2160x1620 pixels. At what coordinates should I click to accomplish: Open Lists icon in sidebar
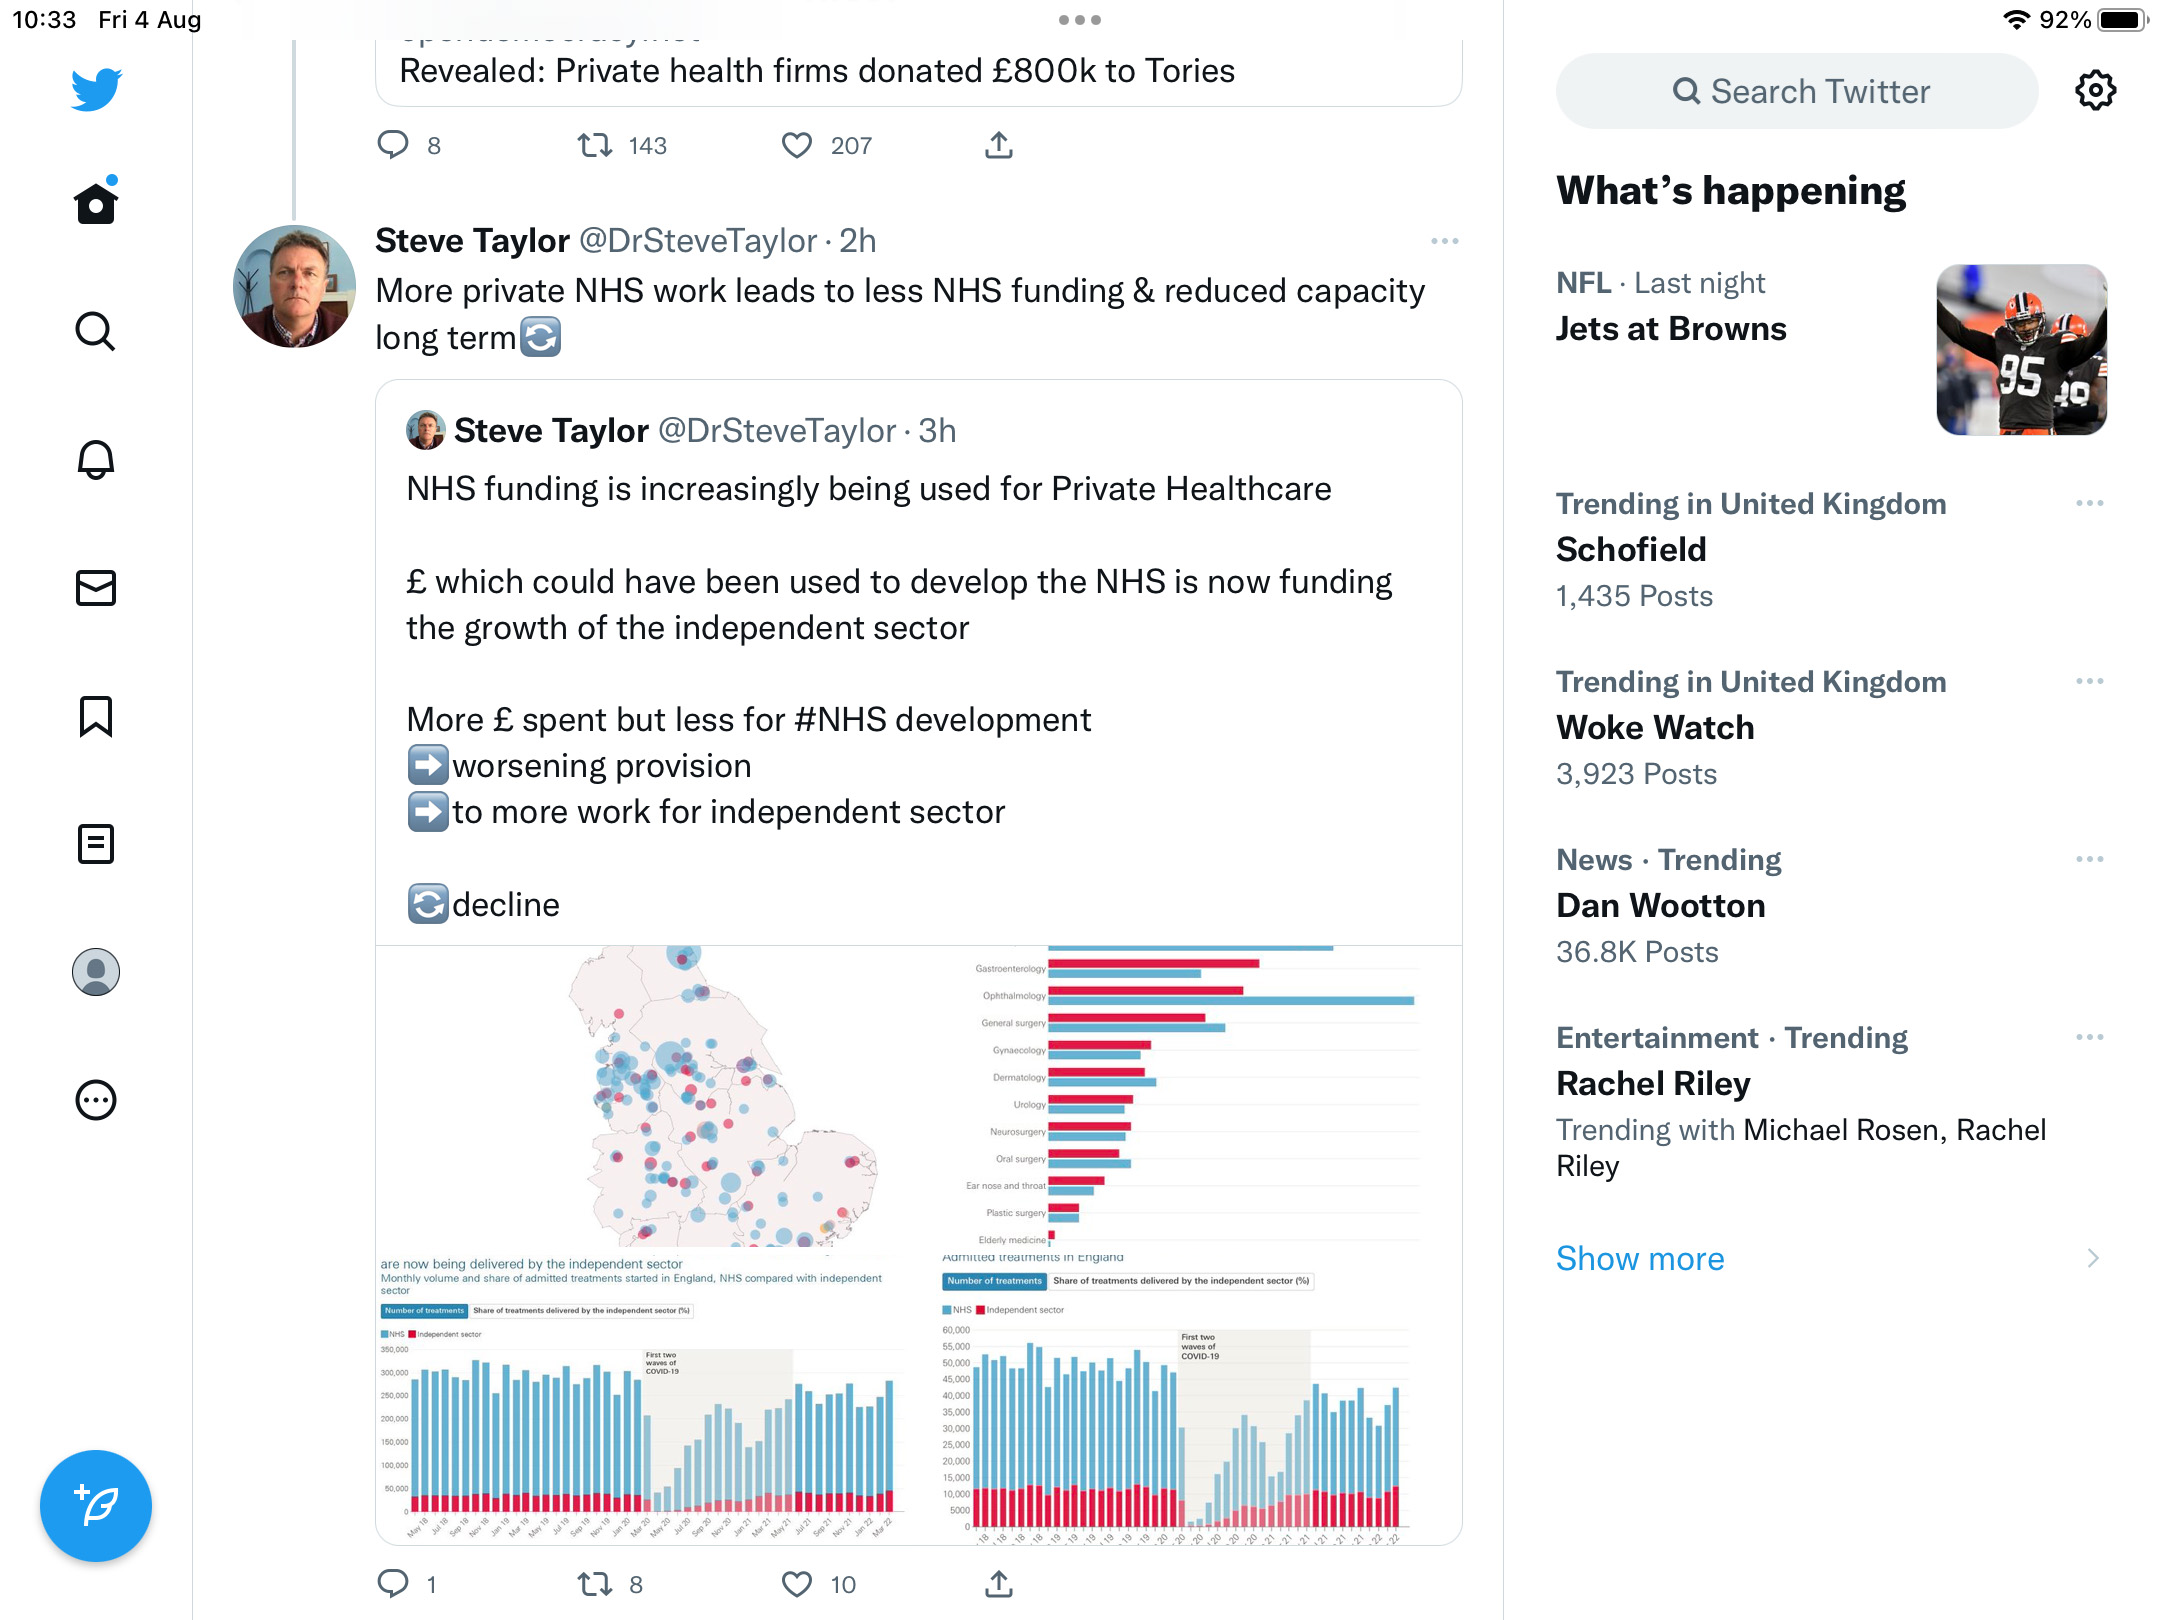[x=96, y=844]
